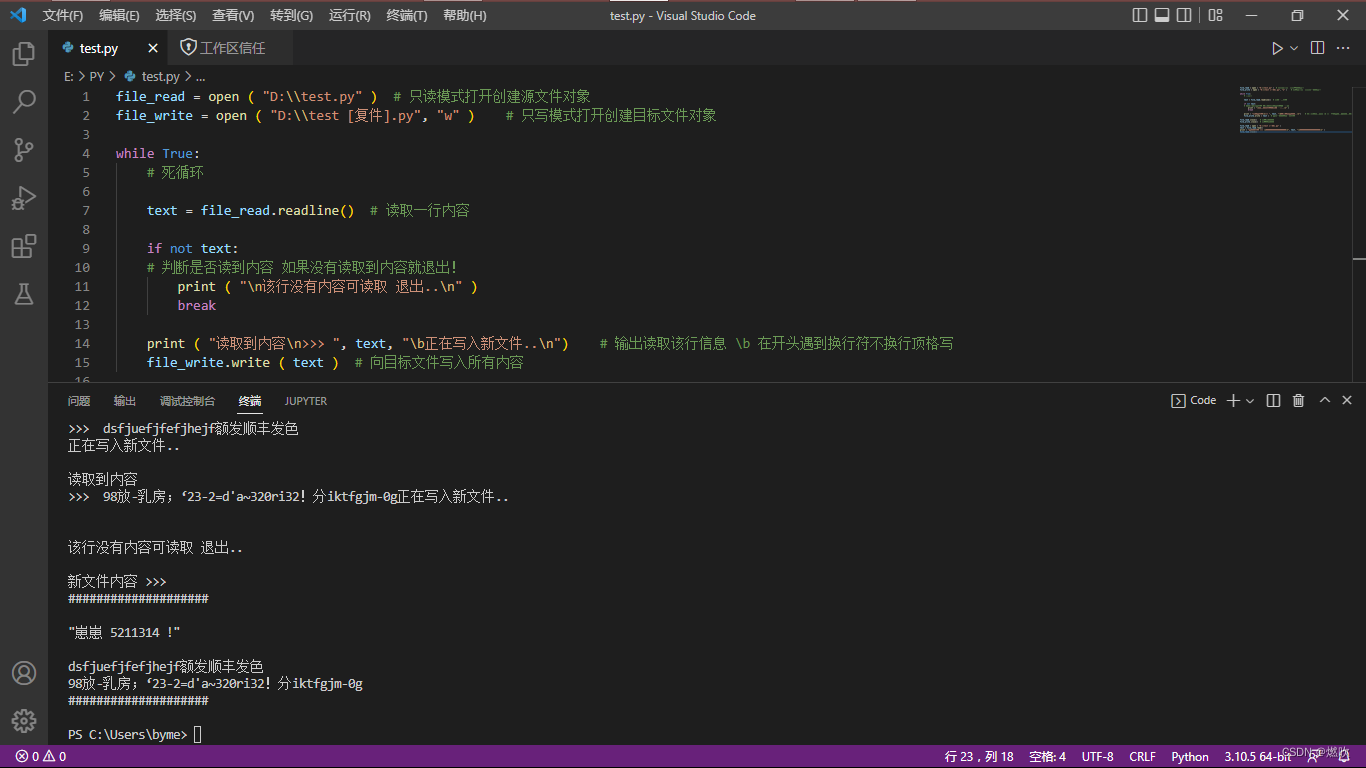Open the Explorer view in activity bar

[x=24, y=54]
